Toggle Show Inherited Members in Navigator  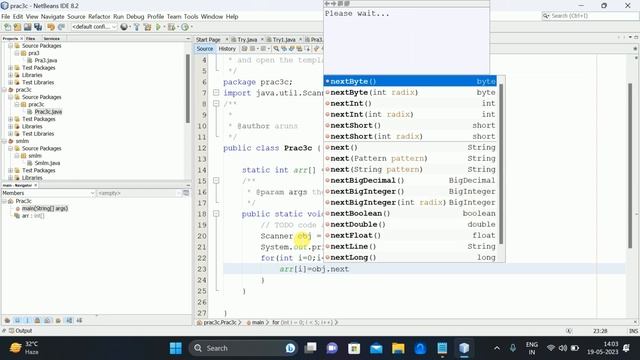coord(7,321)
